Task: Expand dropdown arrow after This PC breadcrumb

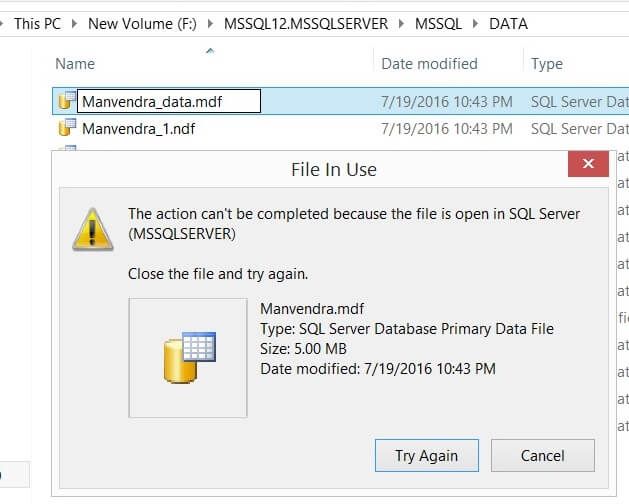Action: (x=74, y=24)
